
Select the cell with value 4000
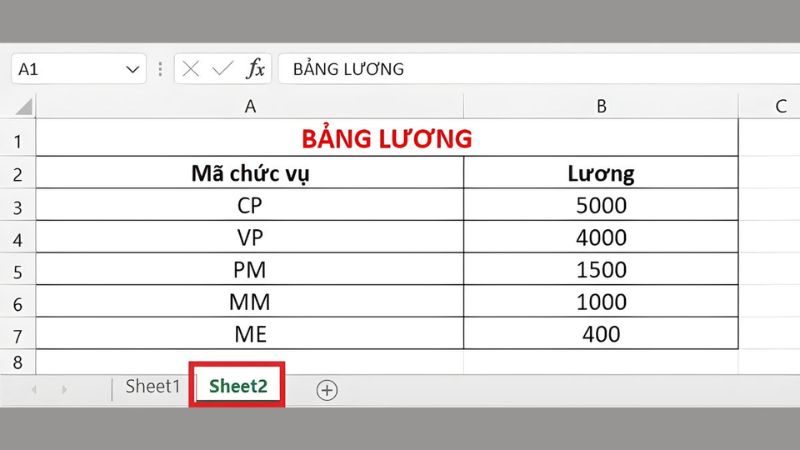[601, 237]
